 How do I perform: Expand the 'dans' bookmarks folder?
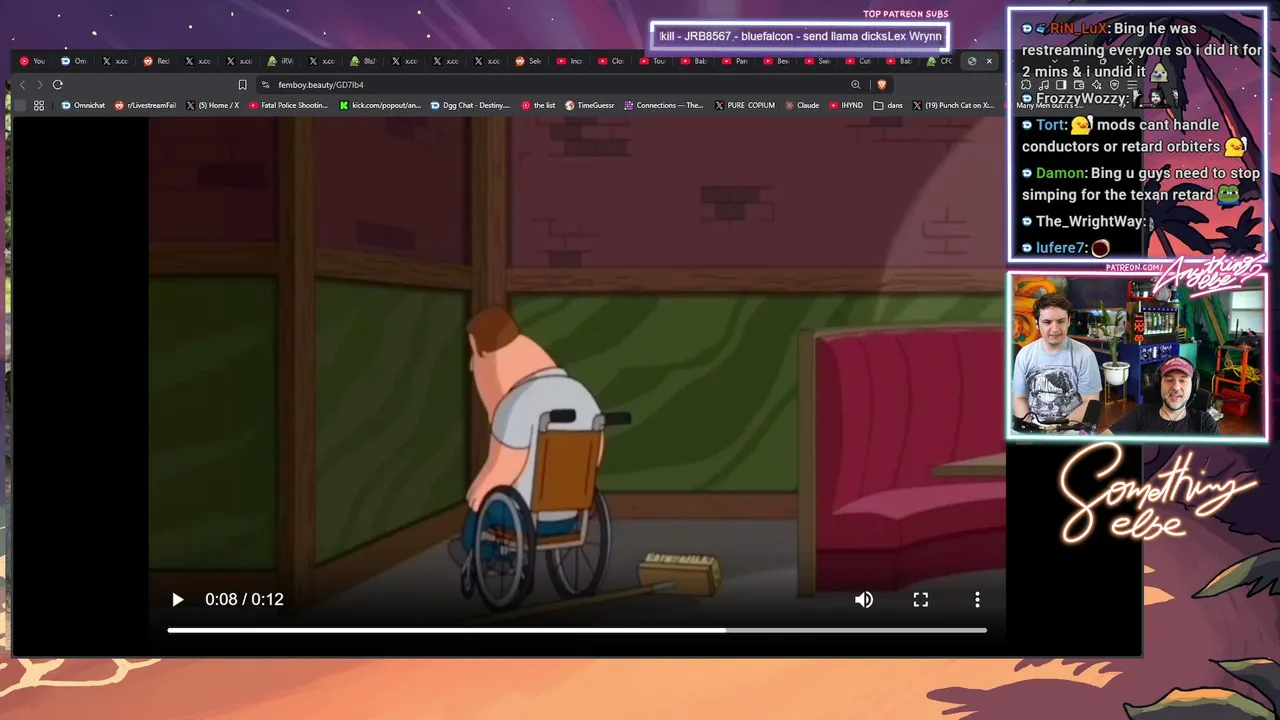pos(888,105)
